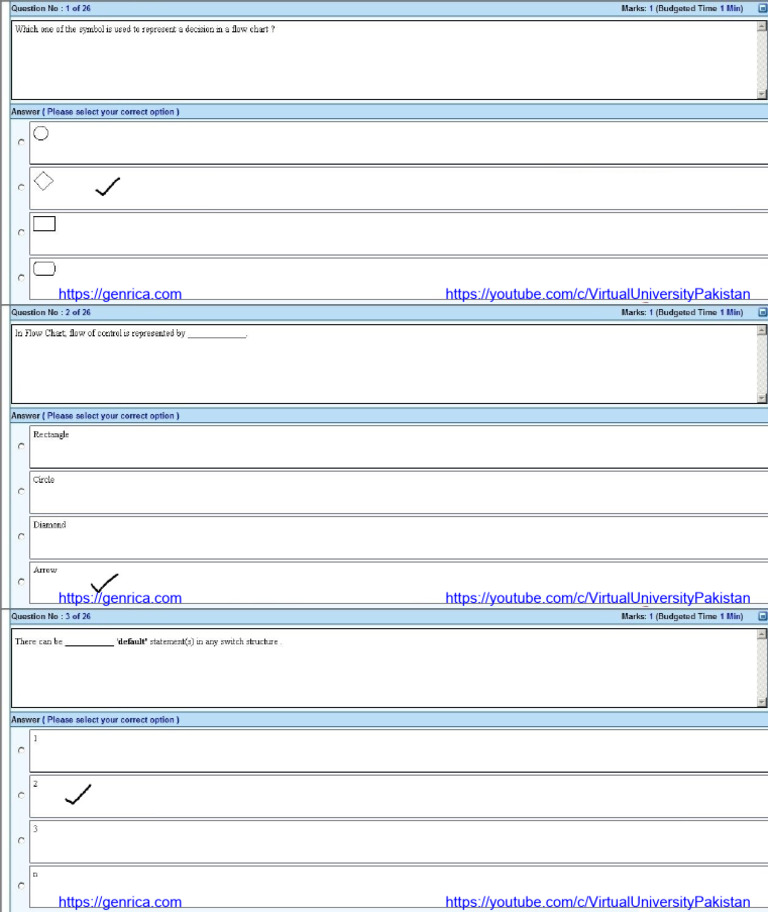The height and width of the screenshot is (912, 768).
Task: Click answer box labeled 3 in Question 3
Action: pyautogui.click(x=399, y=842)
